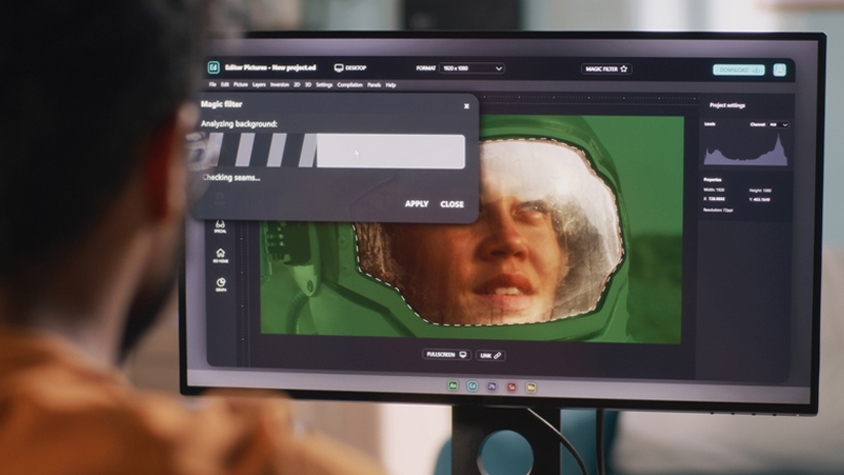Open the File menu
The image size is (844, 475).
pos(213,85)
